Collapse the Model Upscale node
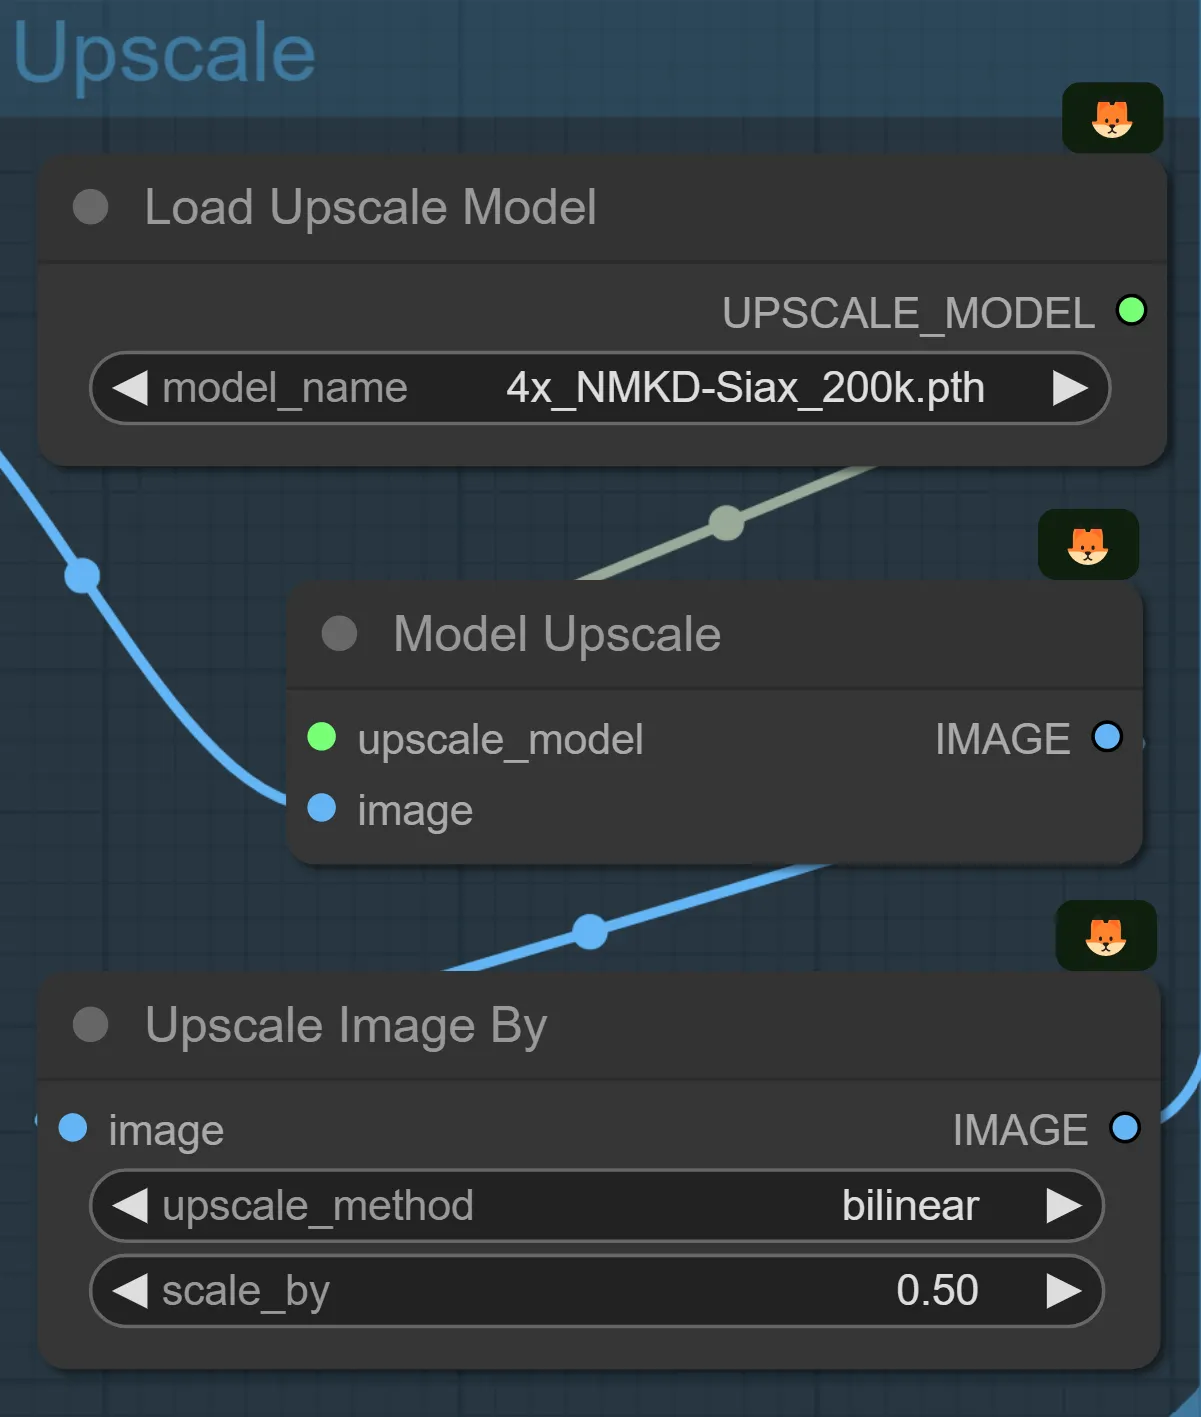Screen dimensions: 1201x1417 [x=340, y=633]
